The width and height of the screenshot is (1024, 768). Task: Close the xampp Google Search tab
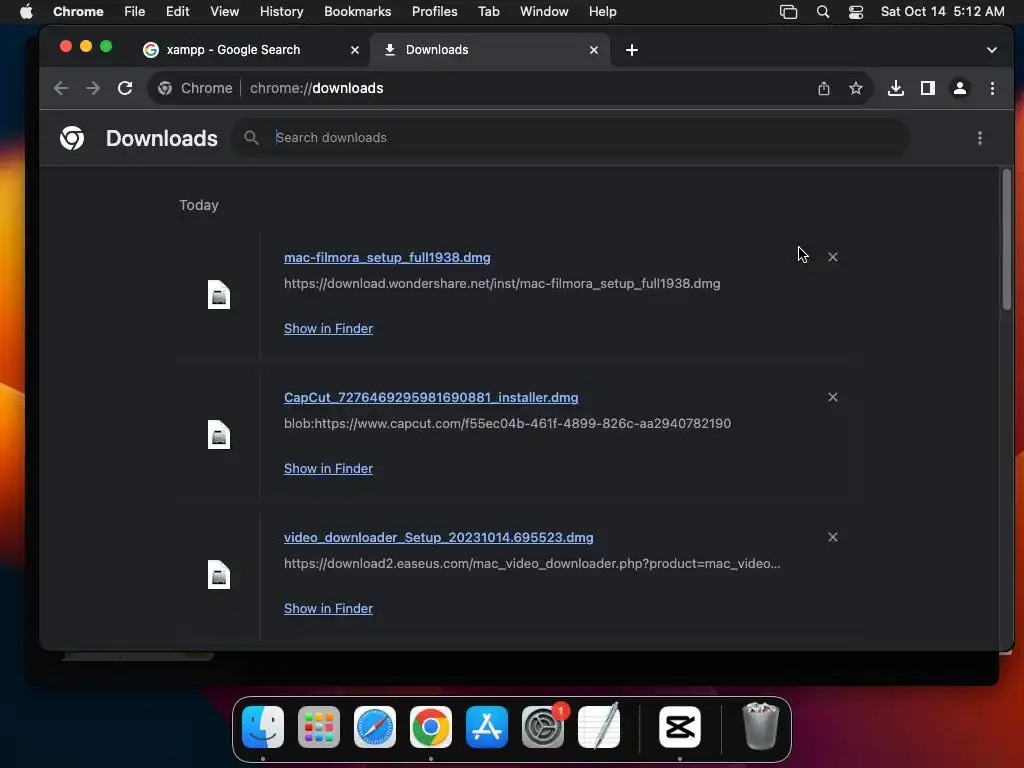pos(355,50)
